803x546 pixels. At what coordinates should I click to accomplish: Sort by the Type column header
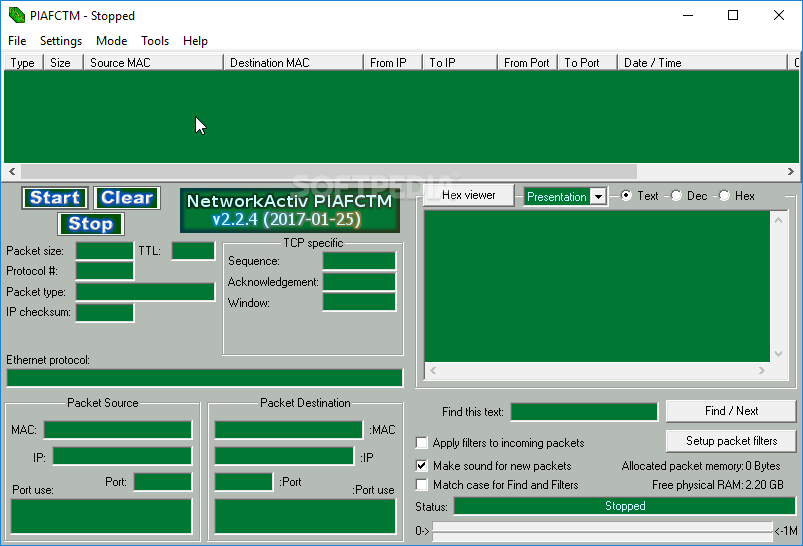click(24, 62)
